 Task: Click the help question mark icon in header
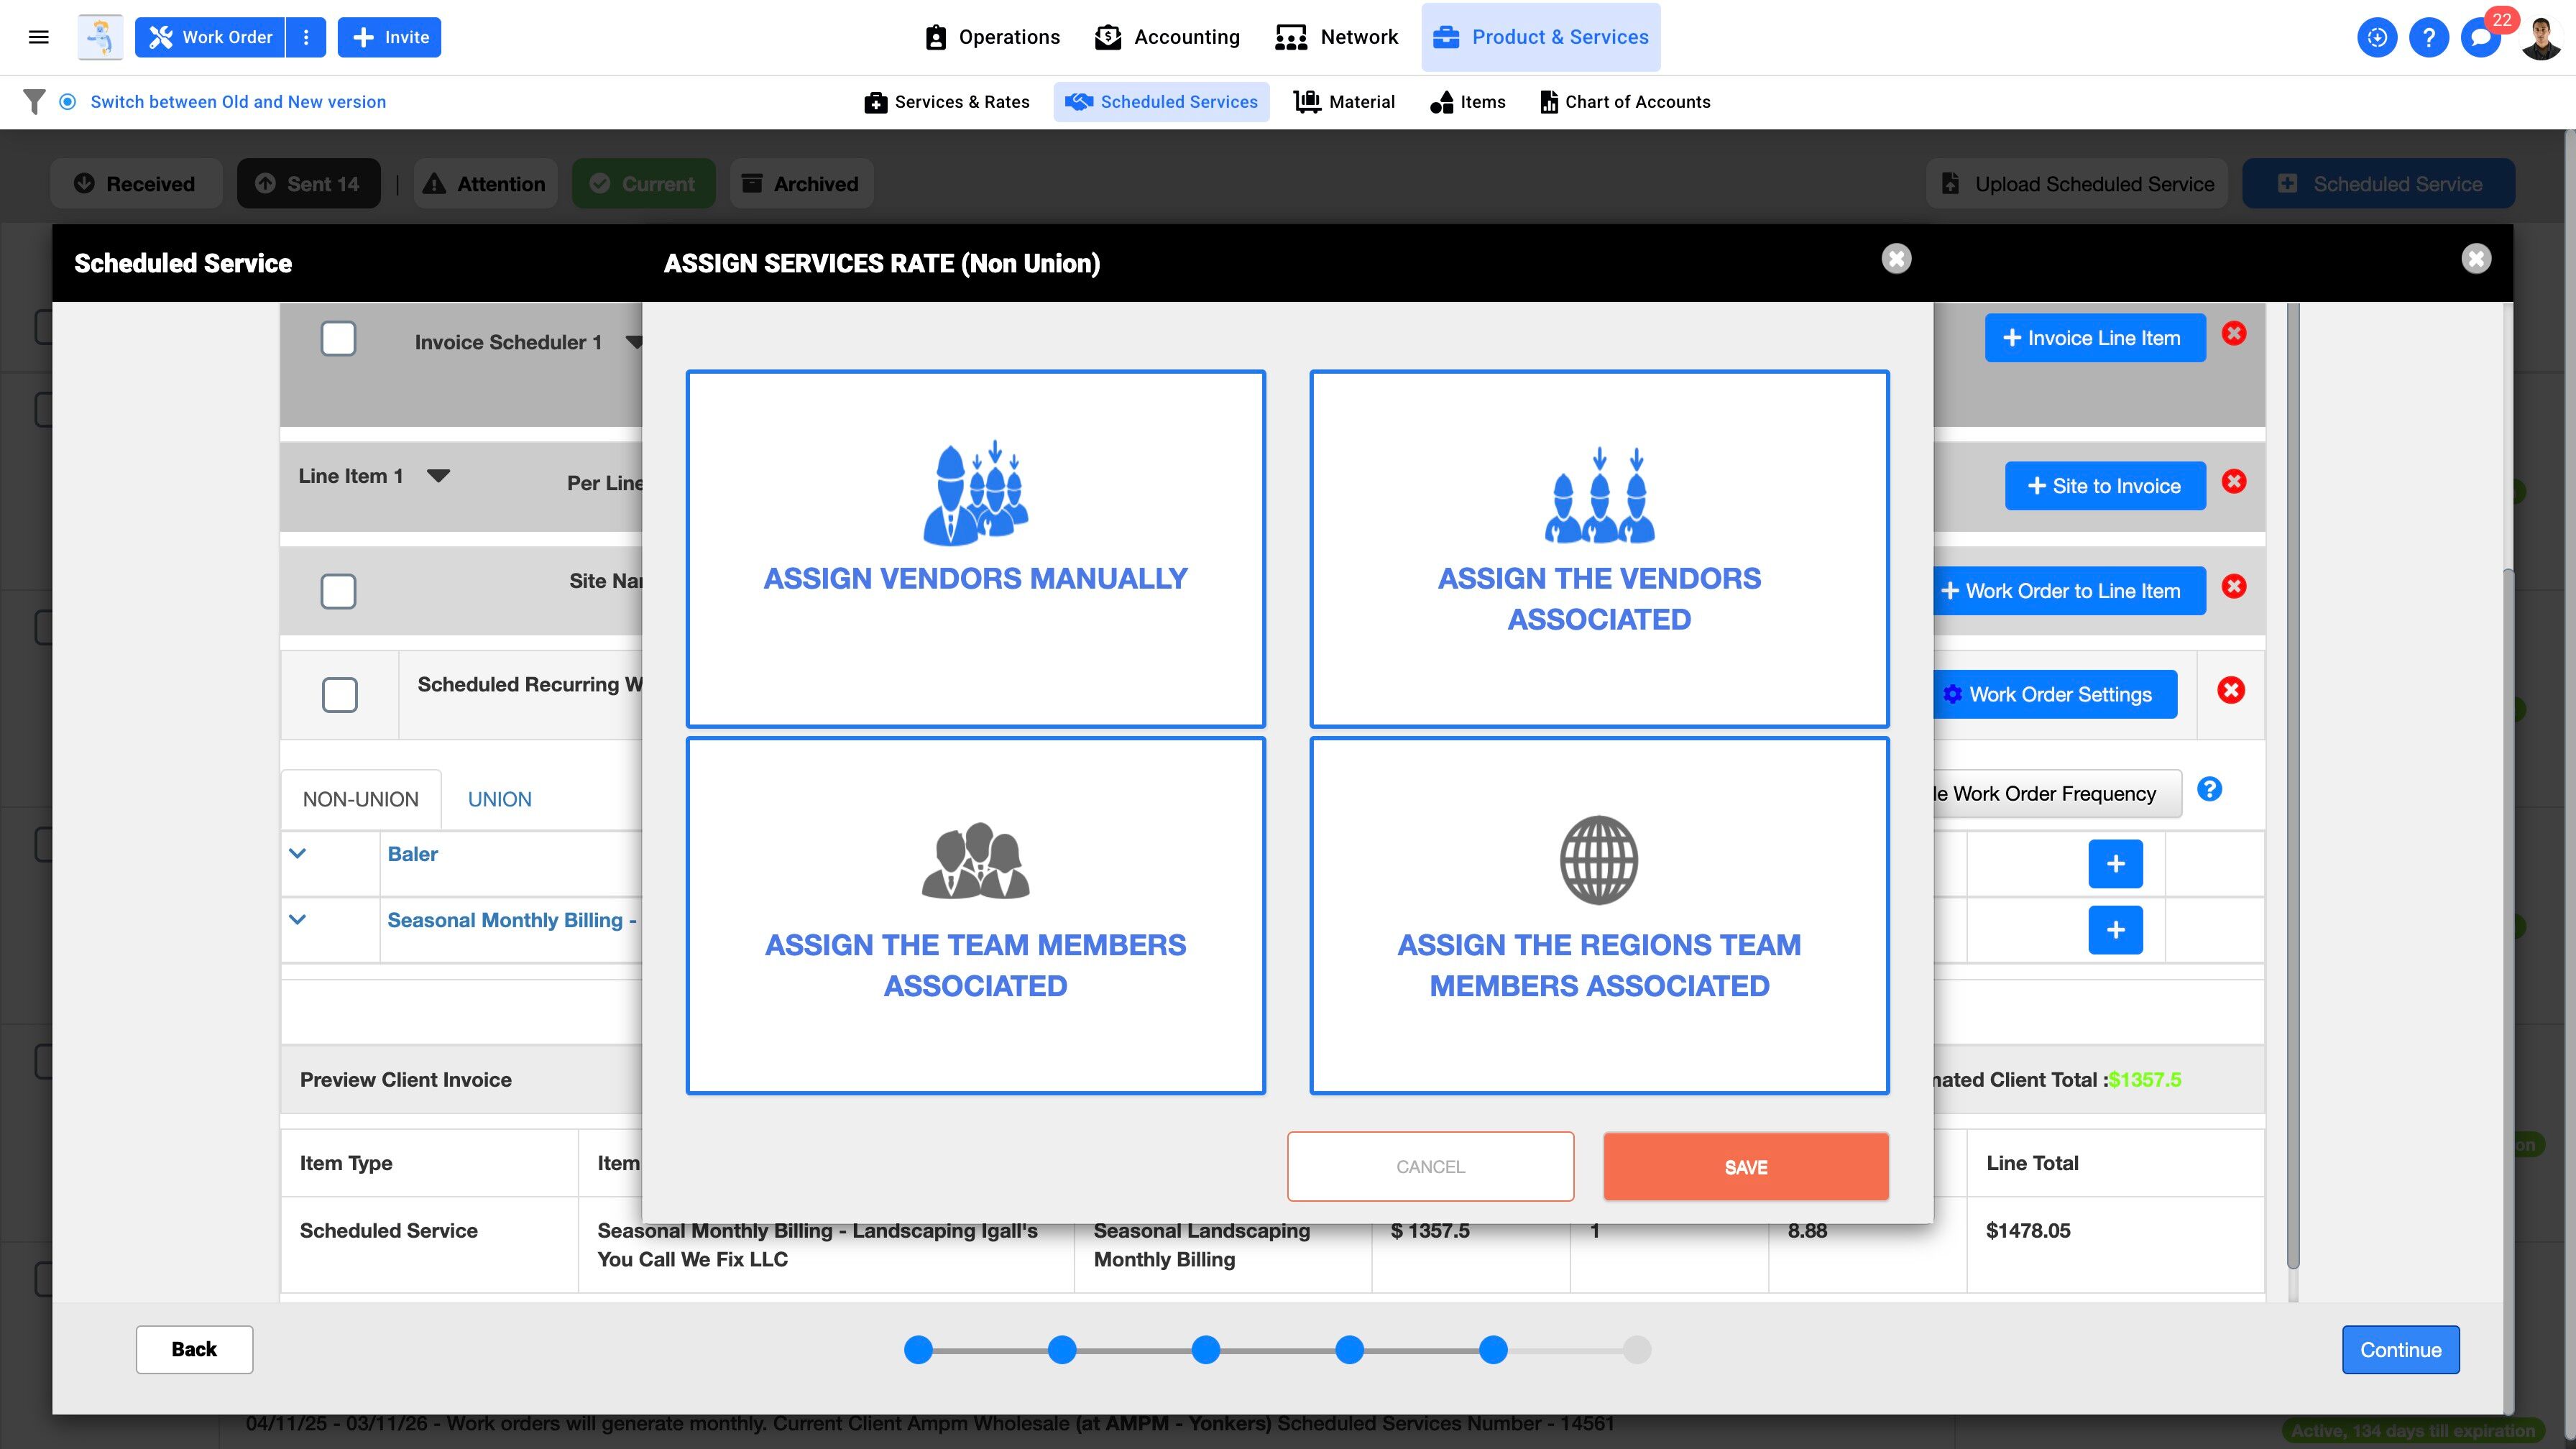pyautogui.click(x=2428, y=38)
